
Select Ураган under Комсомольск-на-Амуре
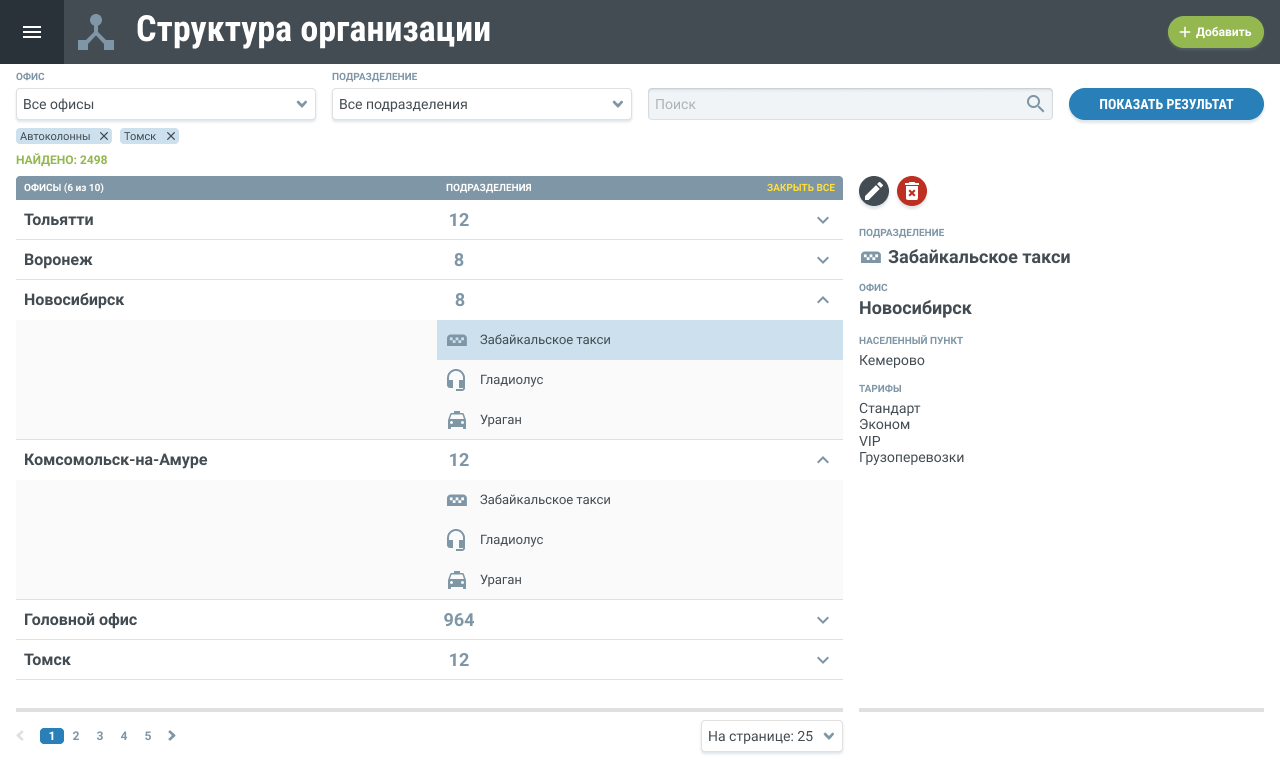500,580
